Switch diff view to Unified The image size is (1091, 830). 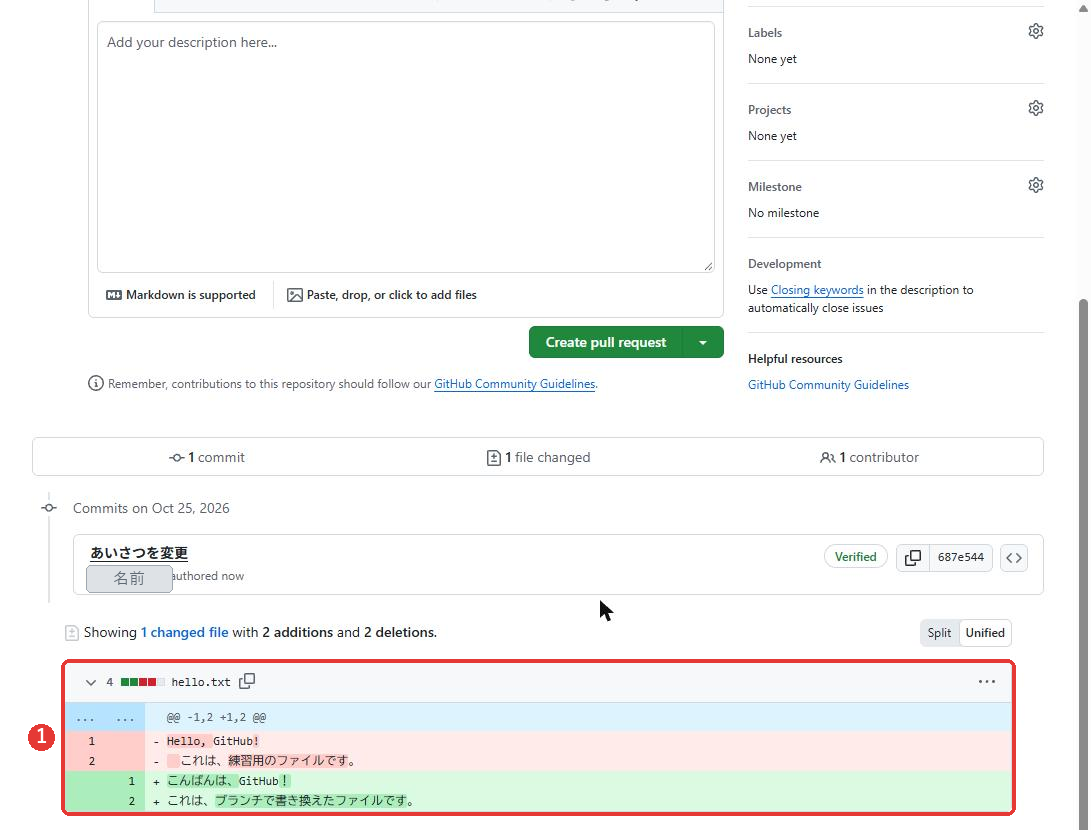(x=985, y=632)
